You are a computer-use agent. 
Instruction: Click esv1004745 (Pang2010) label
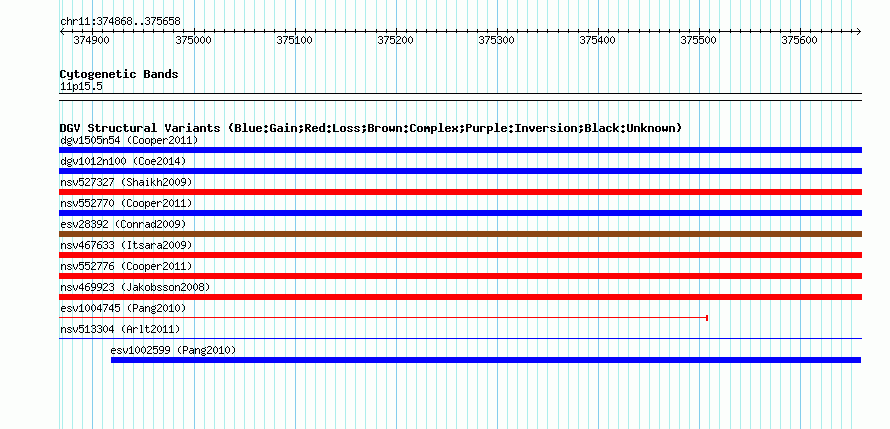click(x=123, y=308)
